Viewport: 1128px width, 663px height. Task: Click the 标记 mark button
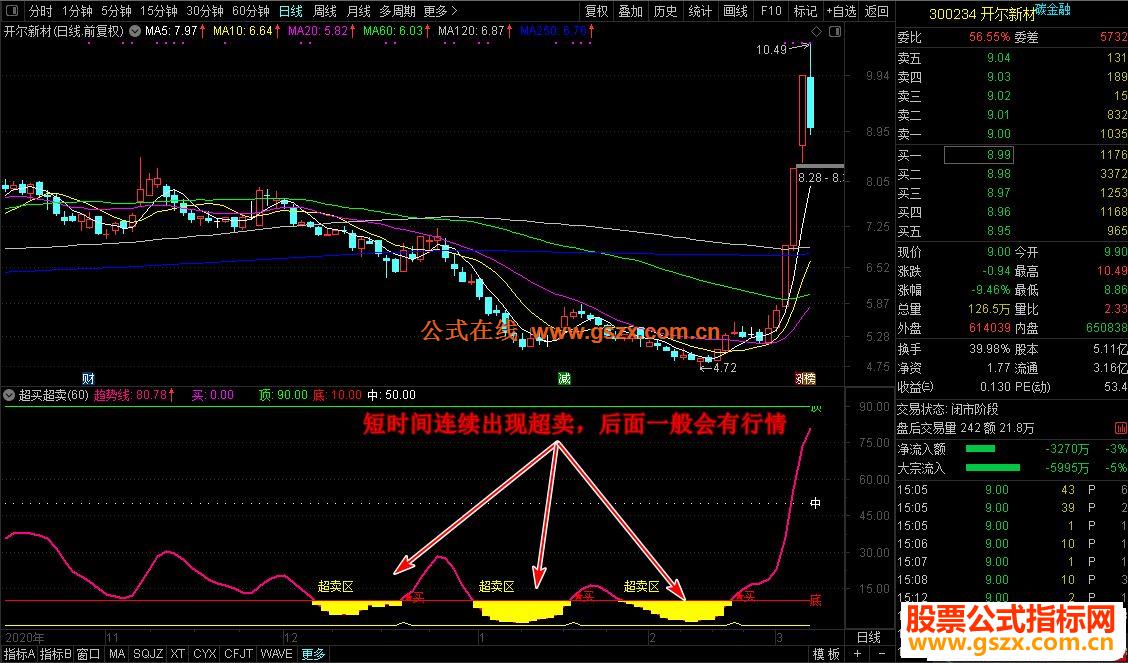tap(805, 11)
